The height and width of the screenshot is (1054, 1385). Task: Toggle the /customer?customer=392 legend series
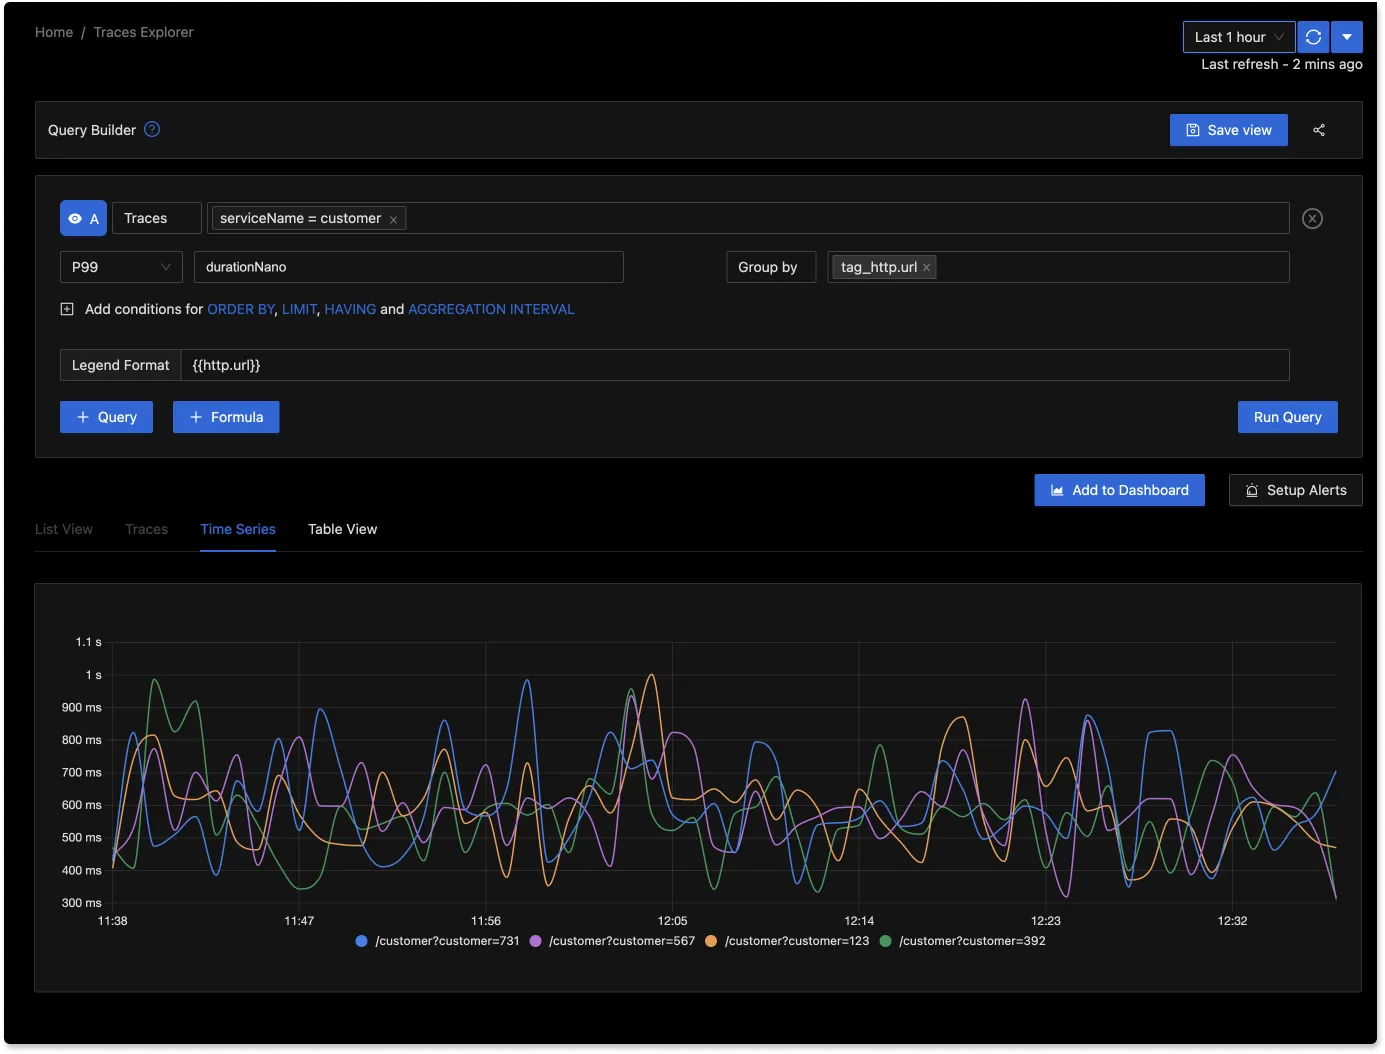tap(962, 941)
